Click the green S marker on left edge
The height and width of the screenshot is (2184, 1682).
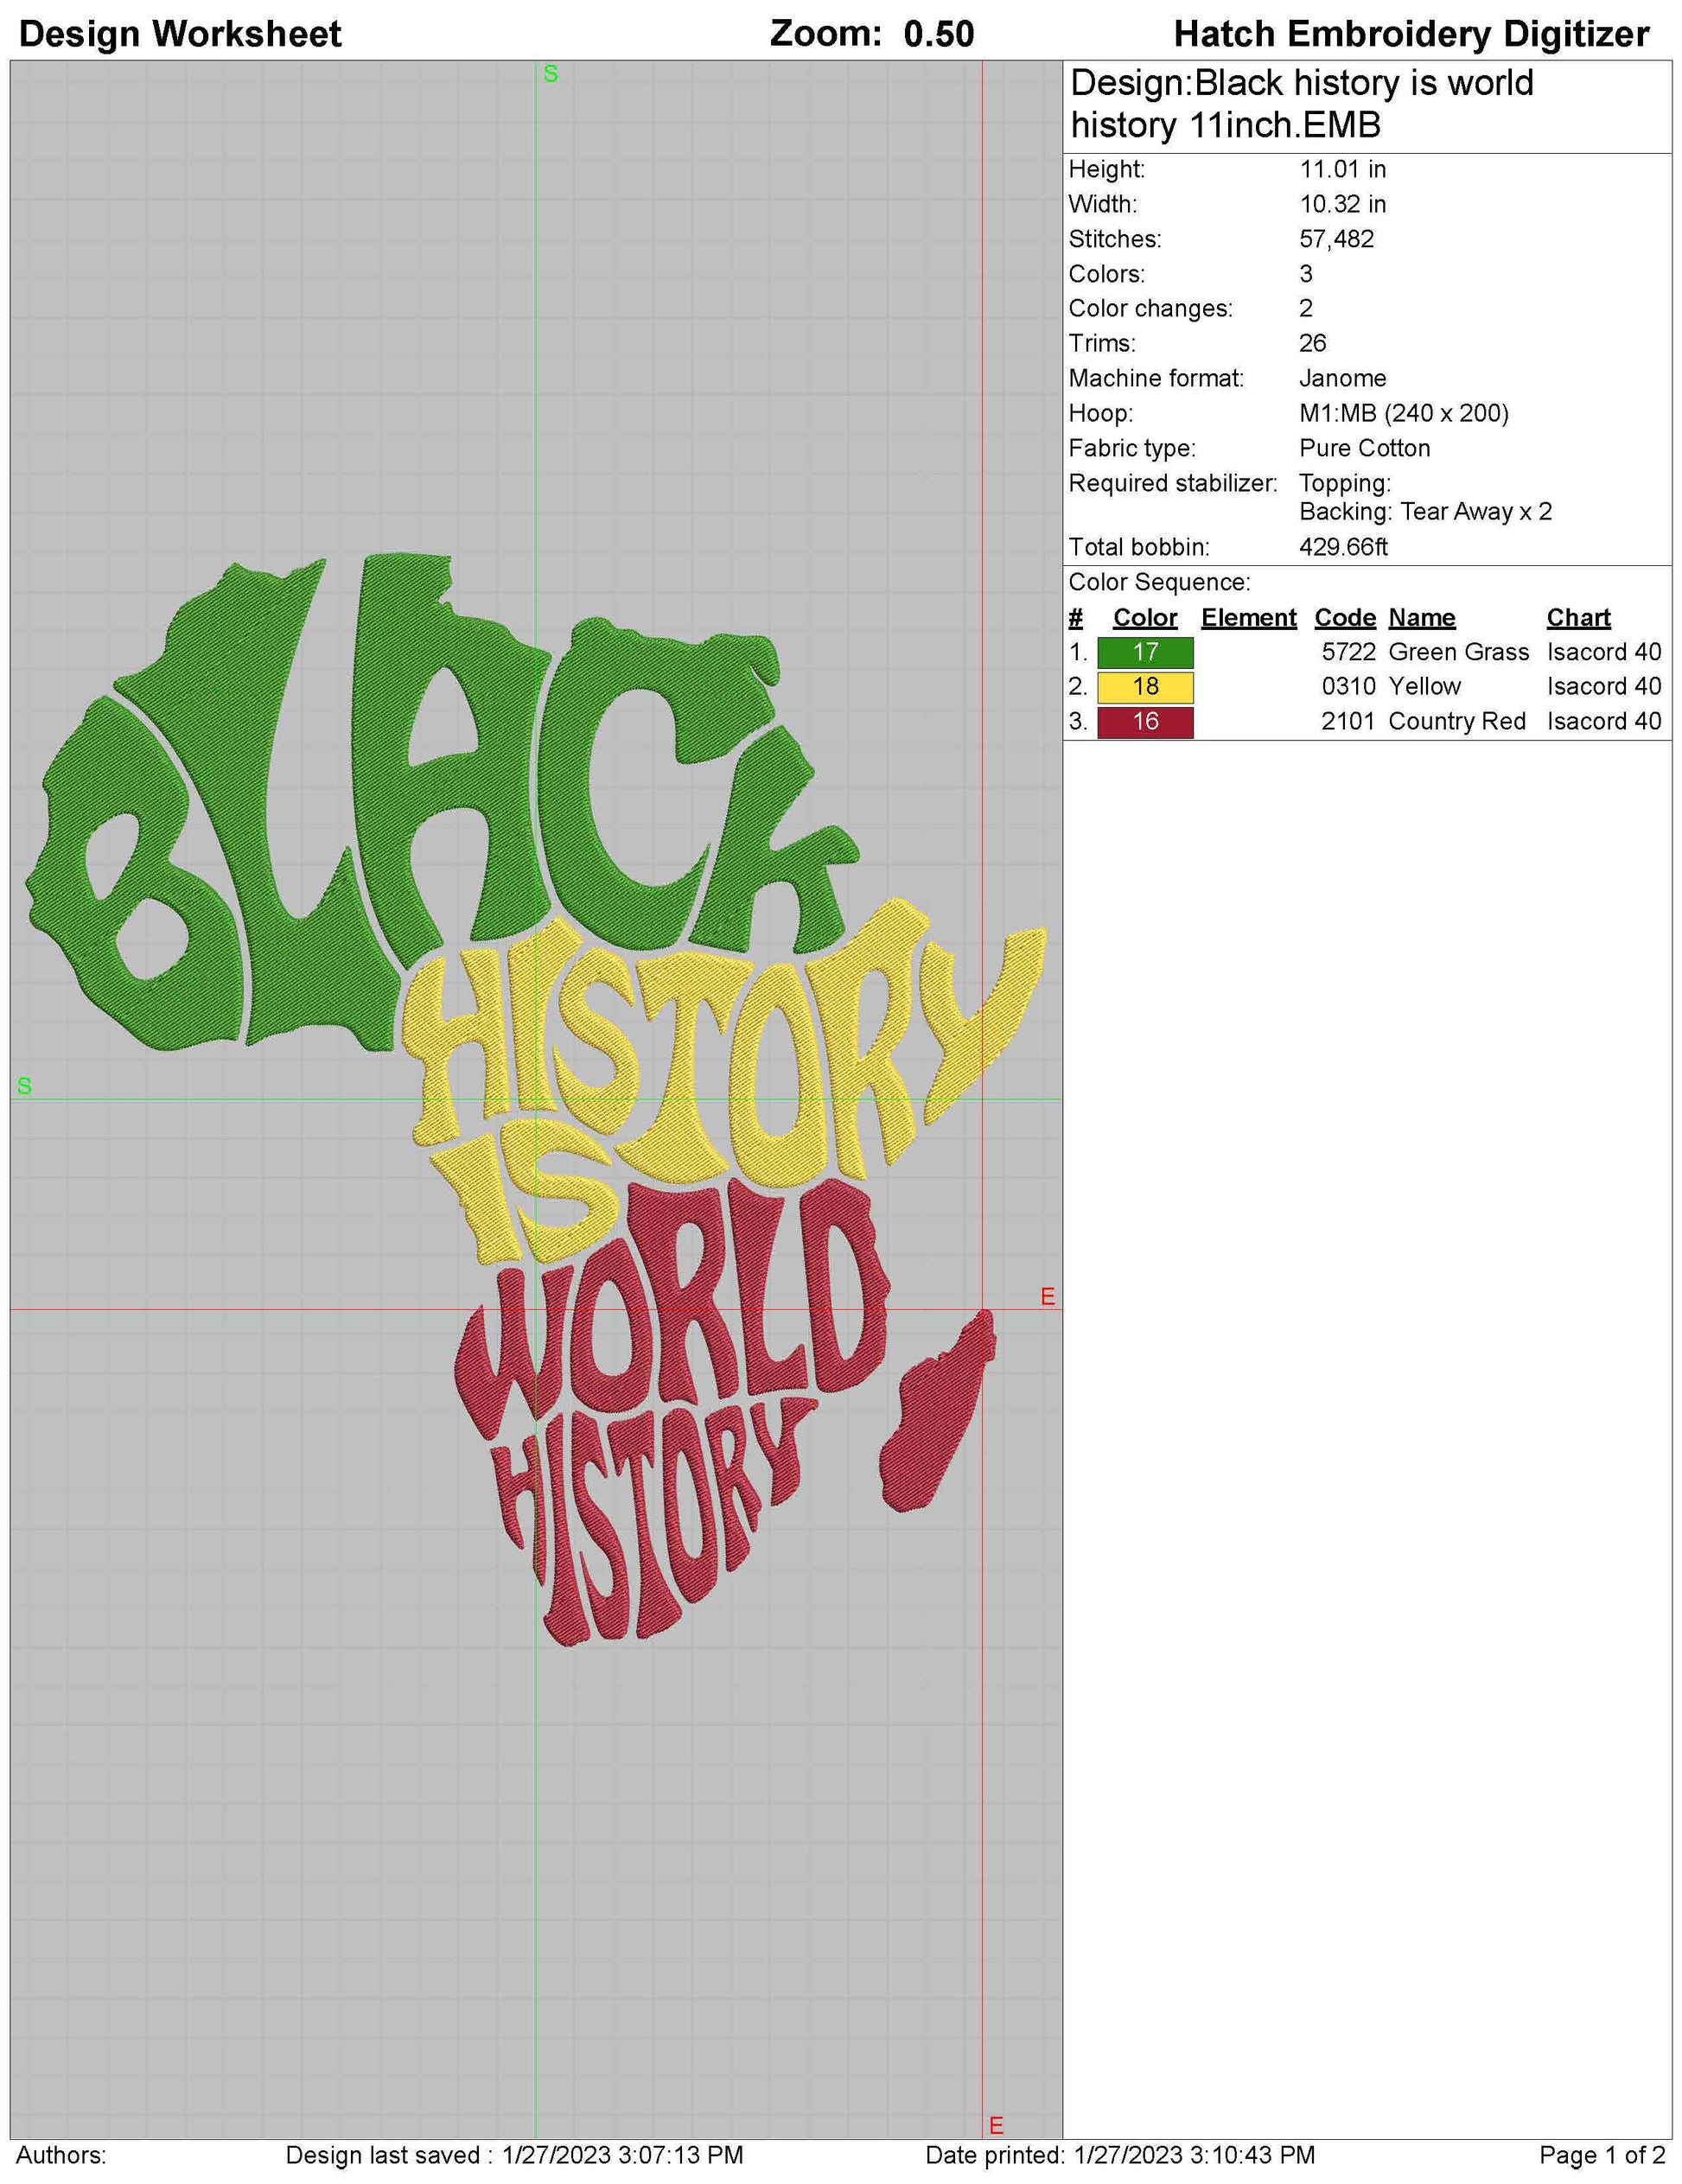coord(24,1086)
